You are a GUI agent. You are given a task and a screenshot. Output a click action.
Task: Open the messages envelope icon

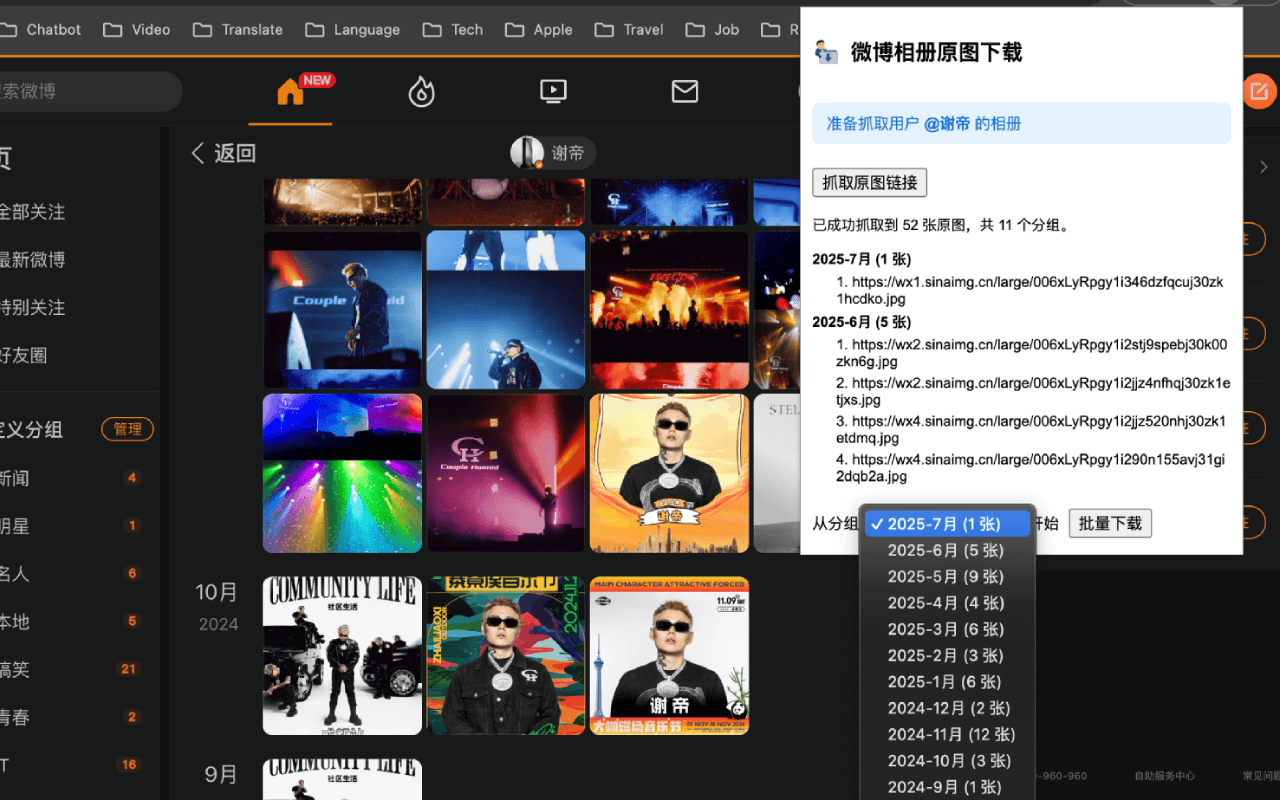pos(685,91)
